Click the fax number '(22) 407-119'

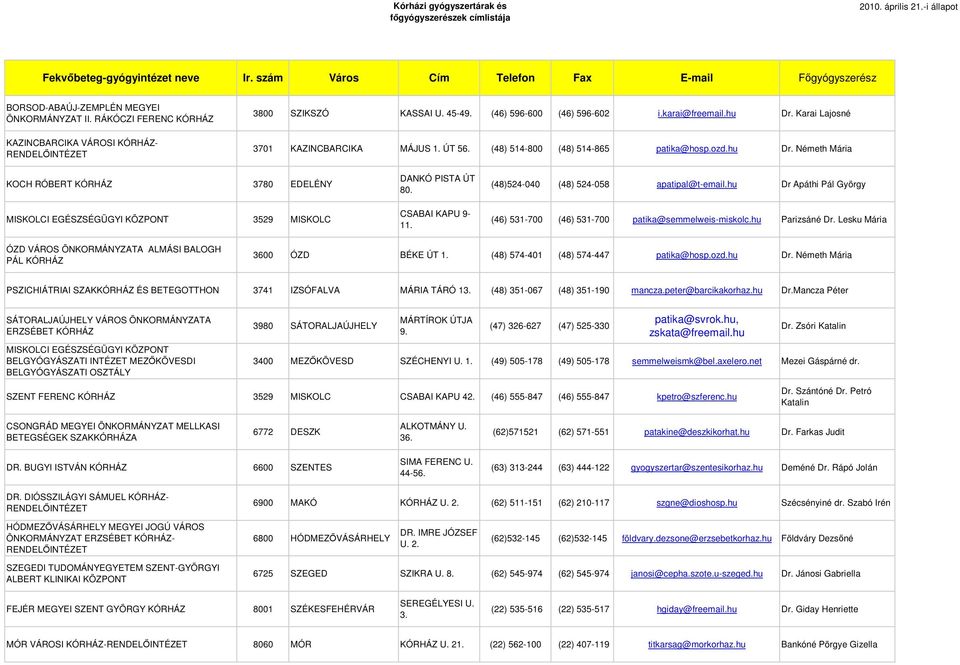pos(583,644)
